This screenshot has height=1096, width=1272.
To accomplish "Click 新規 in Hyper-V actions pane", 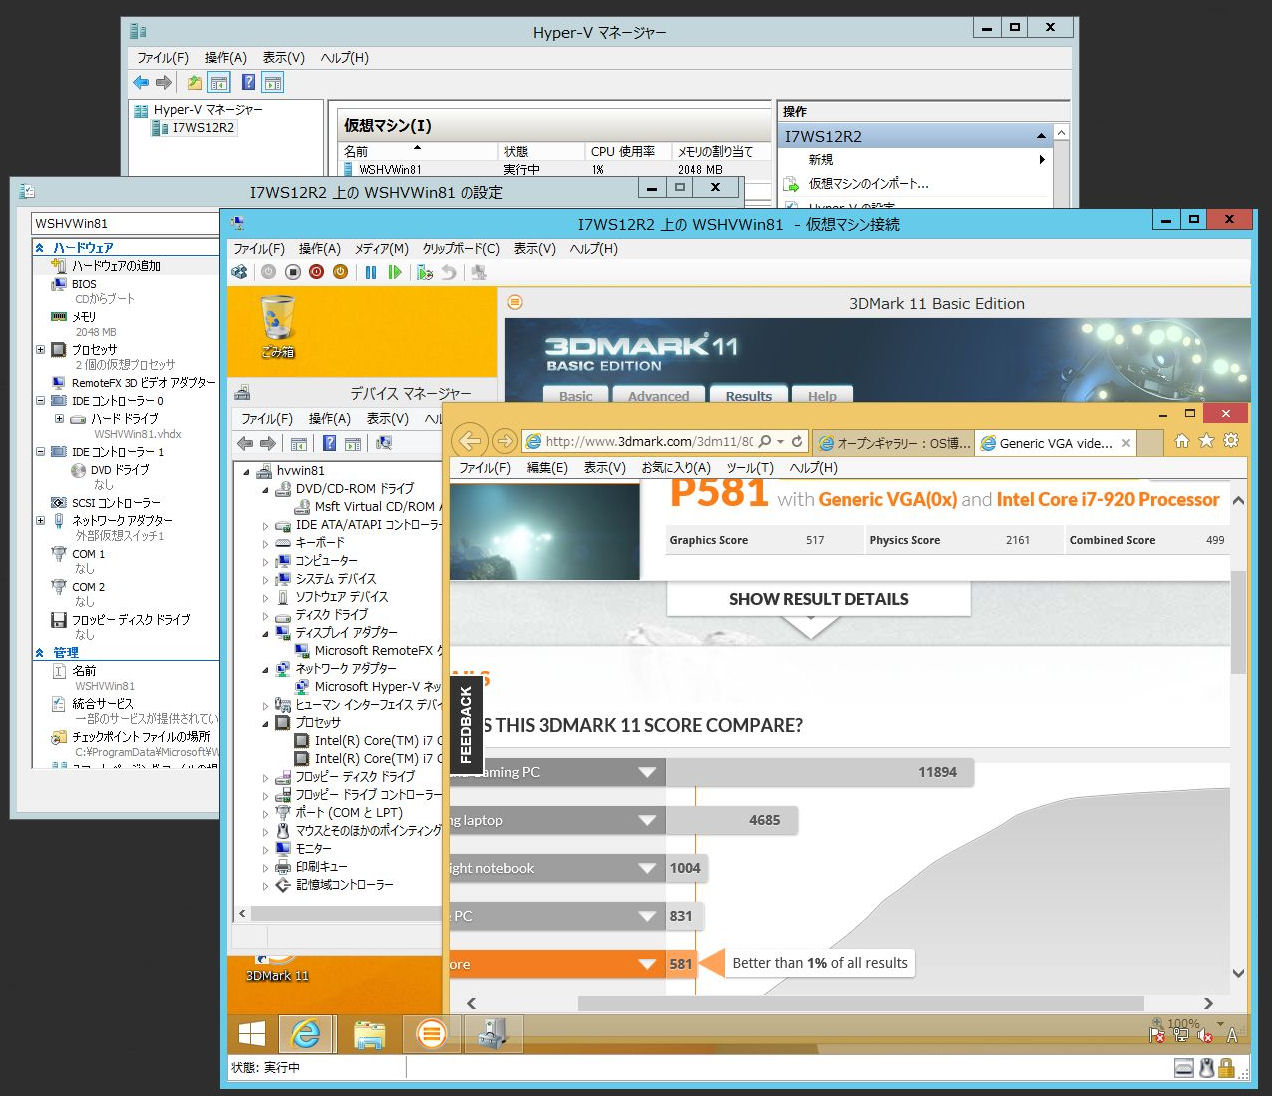I will [820, 159].
